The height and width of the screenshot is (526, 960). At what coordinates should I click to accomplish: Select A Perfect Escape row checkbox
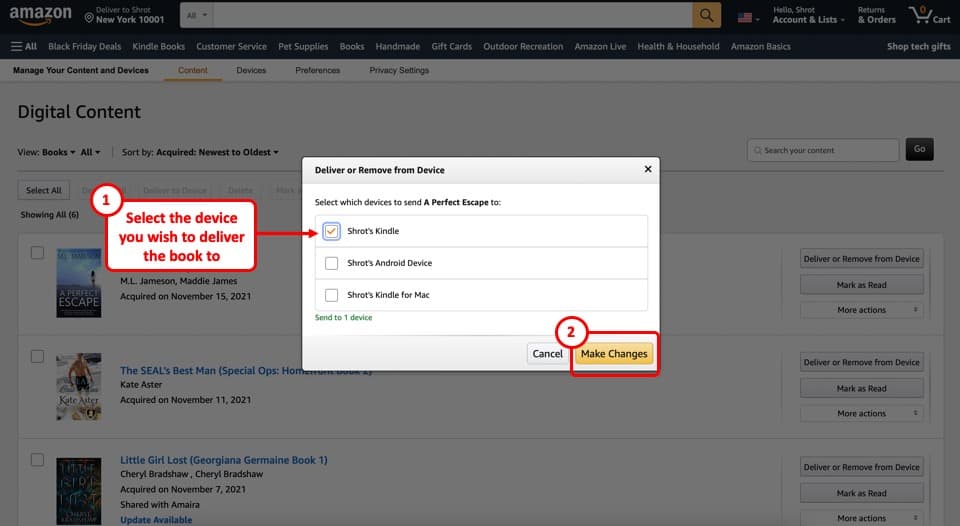[x=37, y=253]
